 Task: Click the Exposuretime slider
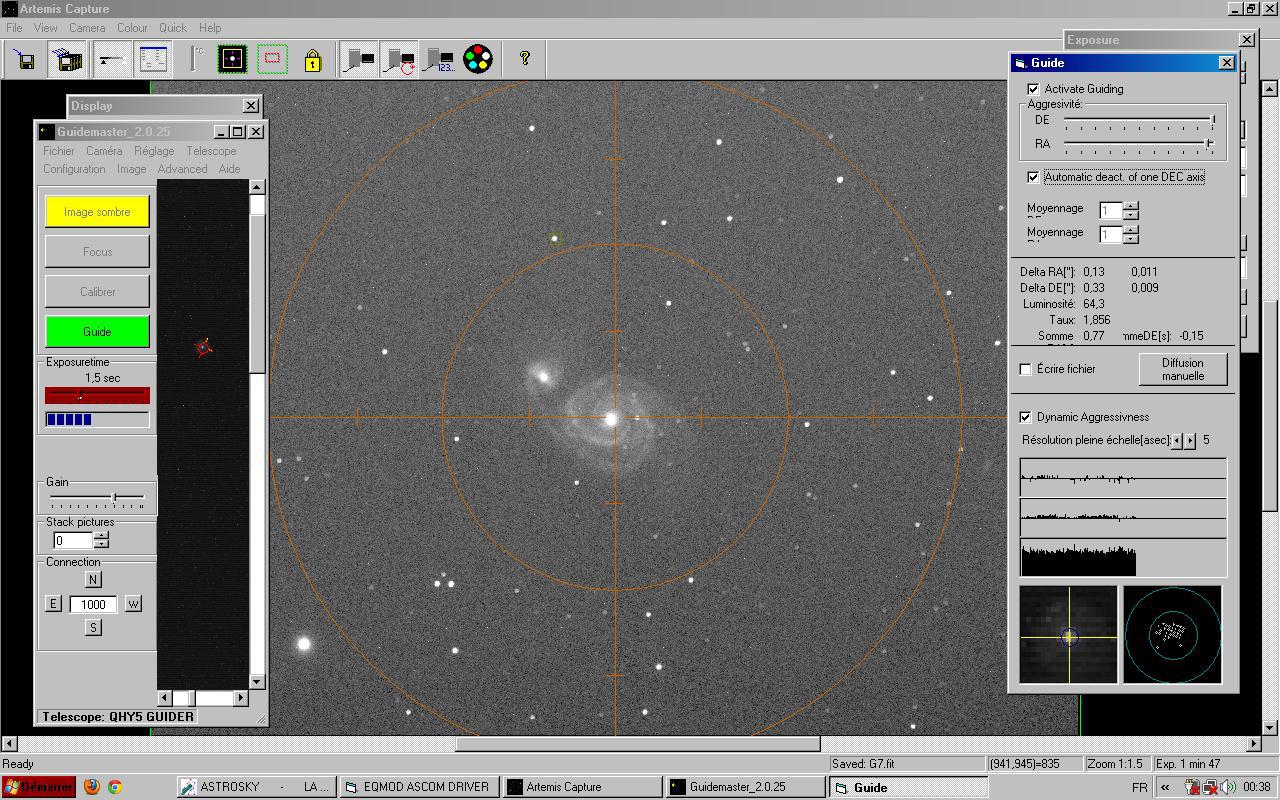click(x=97, y=395)
